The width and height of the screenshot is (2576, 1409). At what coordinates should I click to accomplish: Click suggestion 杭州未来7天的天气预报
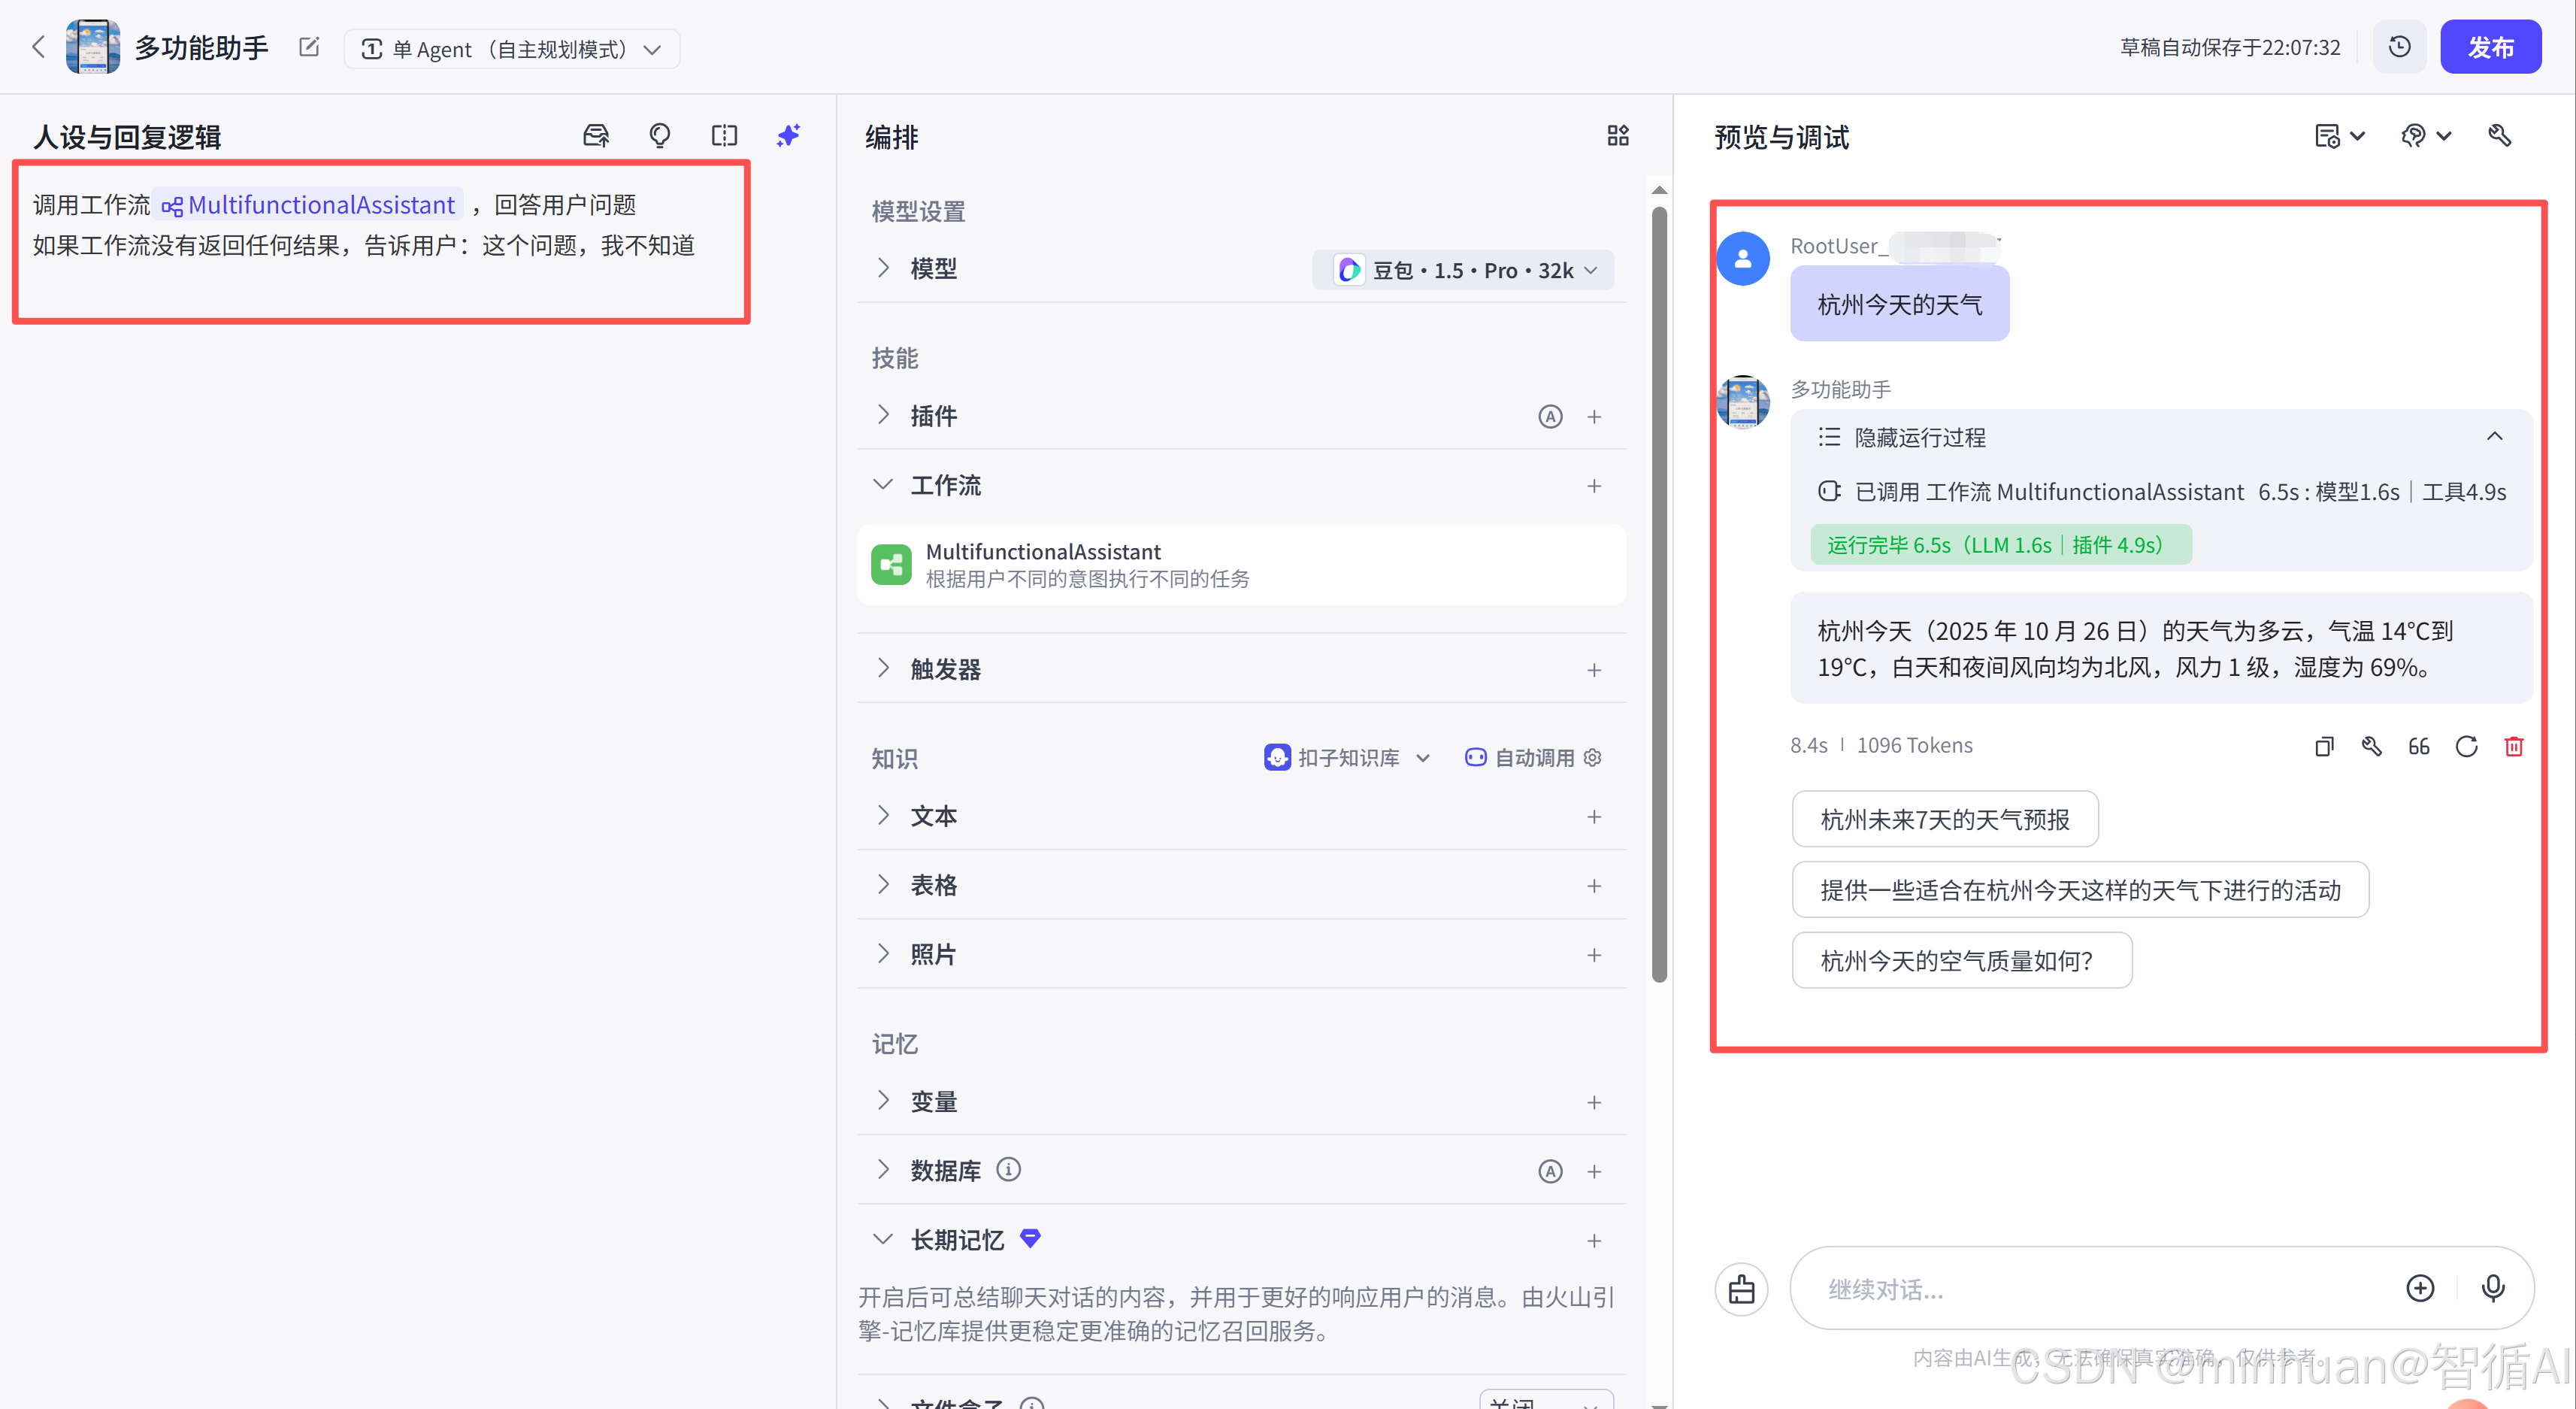point(1944,820)
